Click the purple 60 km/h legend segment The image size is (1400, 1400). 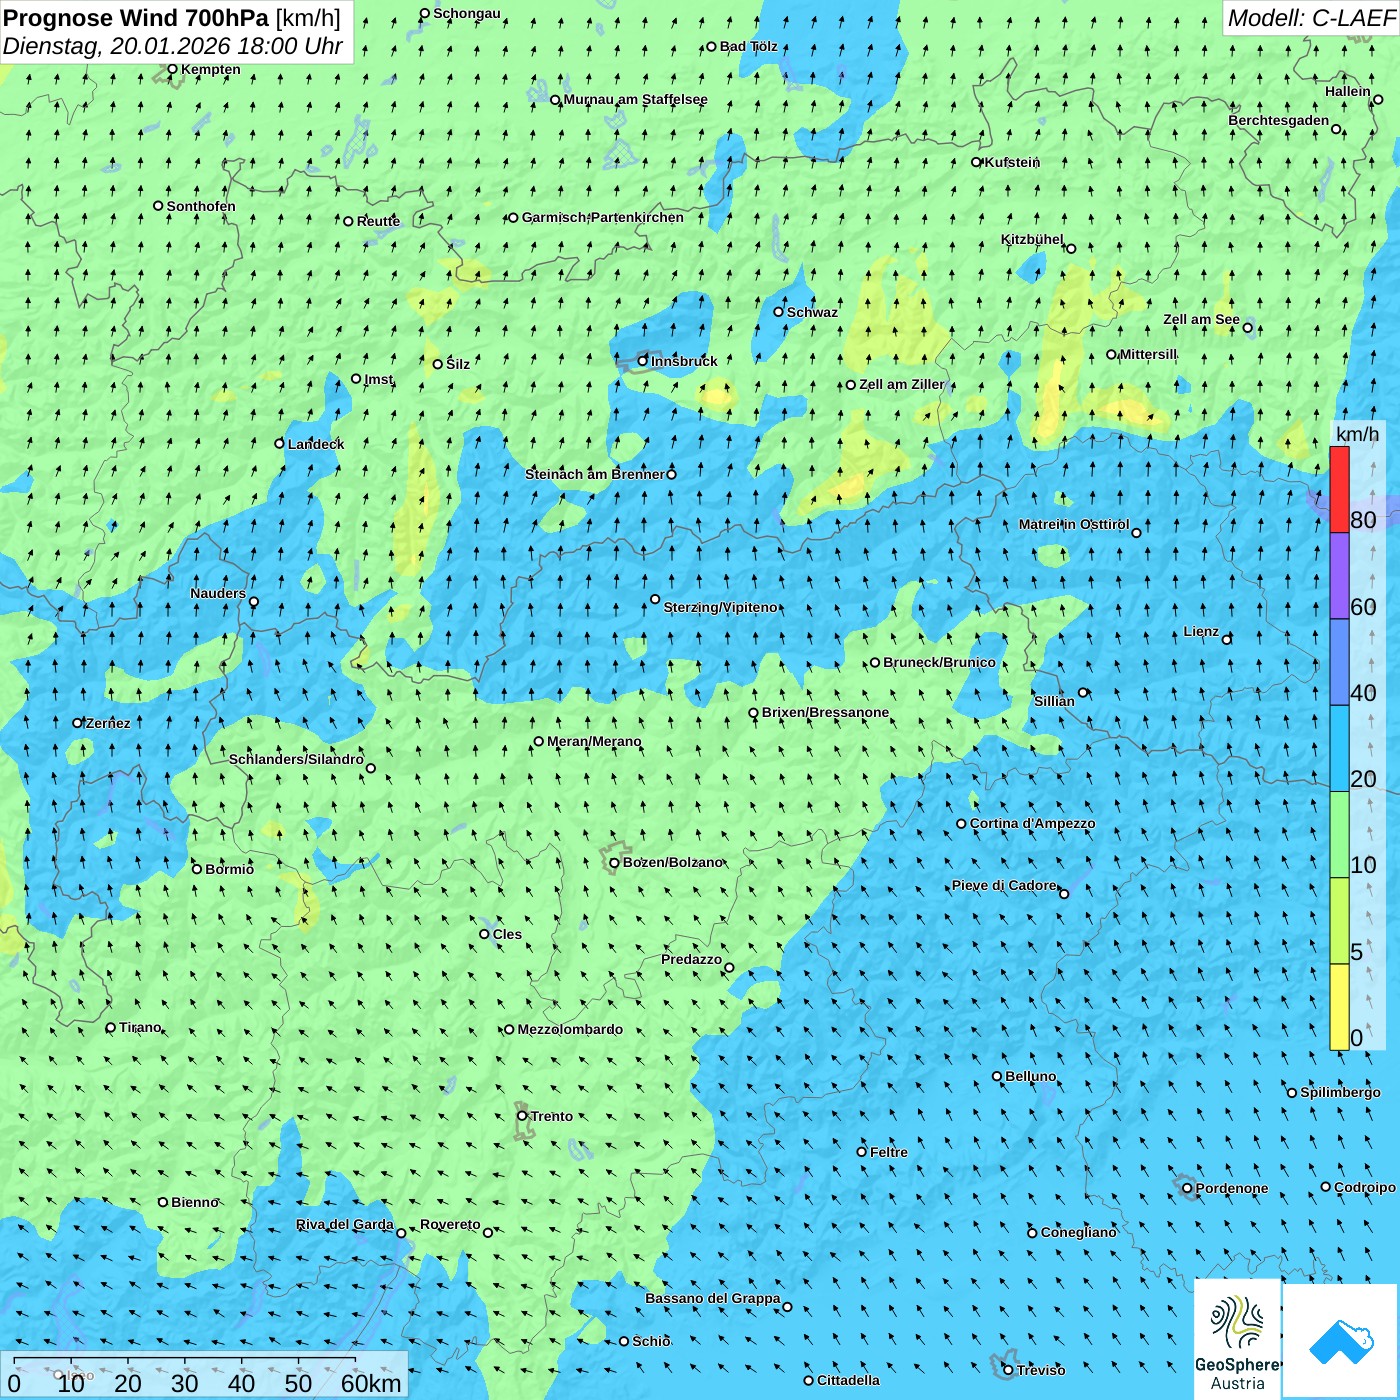(x=1339, y=576)
